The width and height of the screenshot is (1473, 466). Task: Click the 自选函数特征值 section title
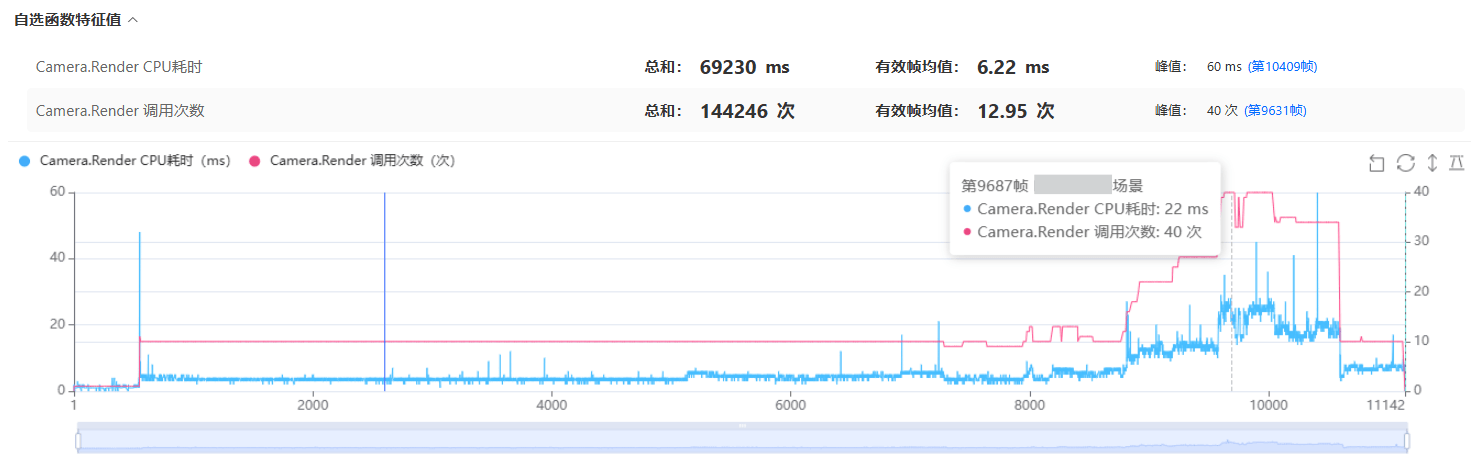pyautogui.click(x=68, y=20)
